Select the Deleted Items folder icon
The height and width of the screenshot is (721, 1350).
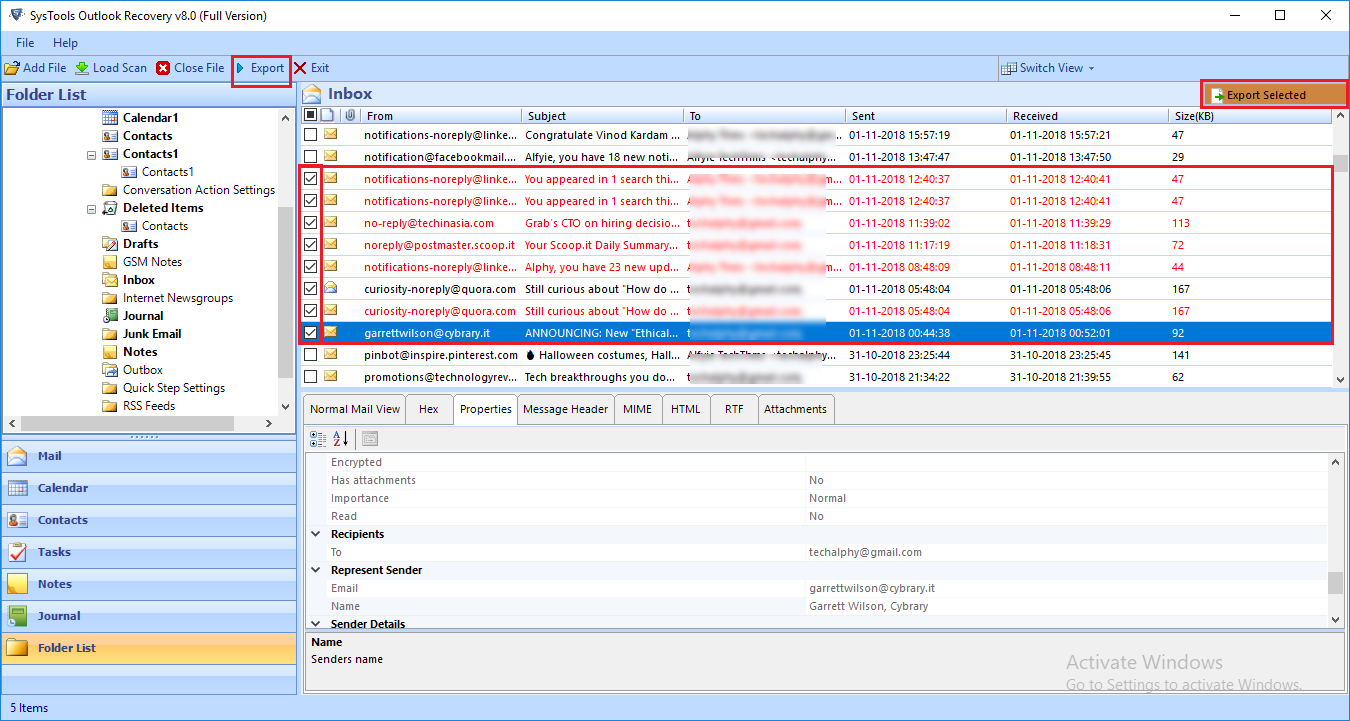110,208
